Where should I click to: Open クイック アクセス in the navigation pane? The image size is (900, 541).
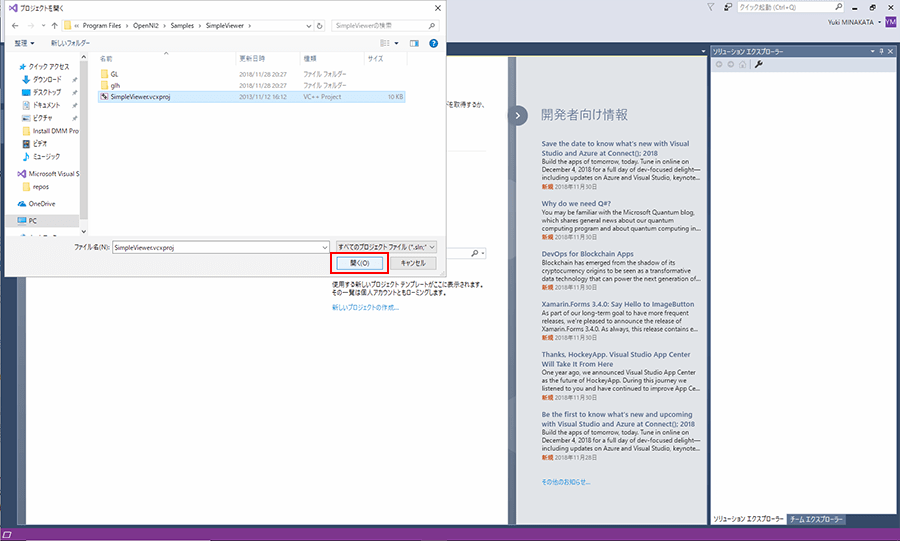pyautogui.click(x=48, y=67)
